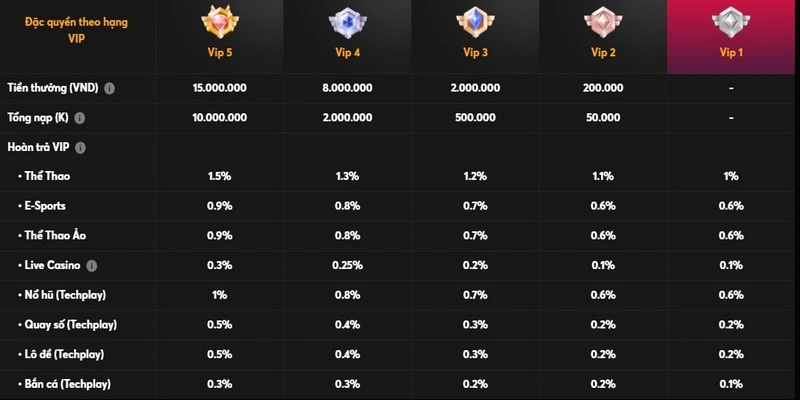Click the Vip 3 badge icon
The width and height of the screenshot is (800, 400).
(x=474, y=24)
